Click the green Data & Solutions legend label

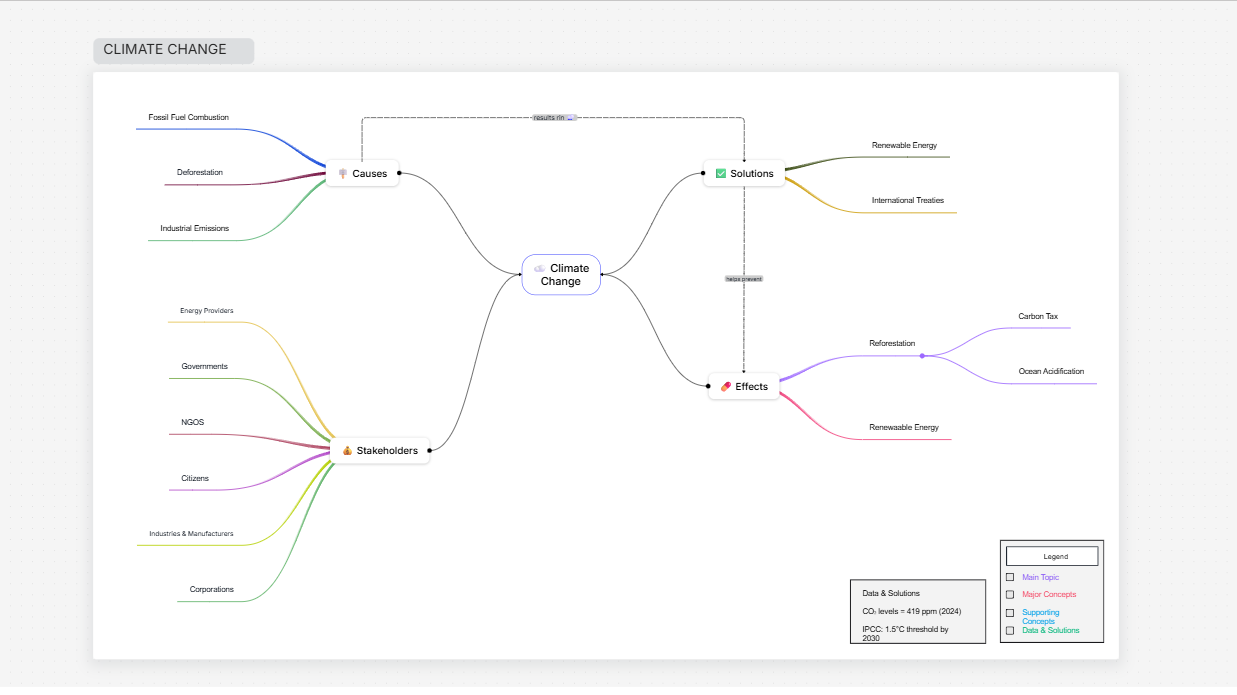click(x=1051, y=630)
